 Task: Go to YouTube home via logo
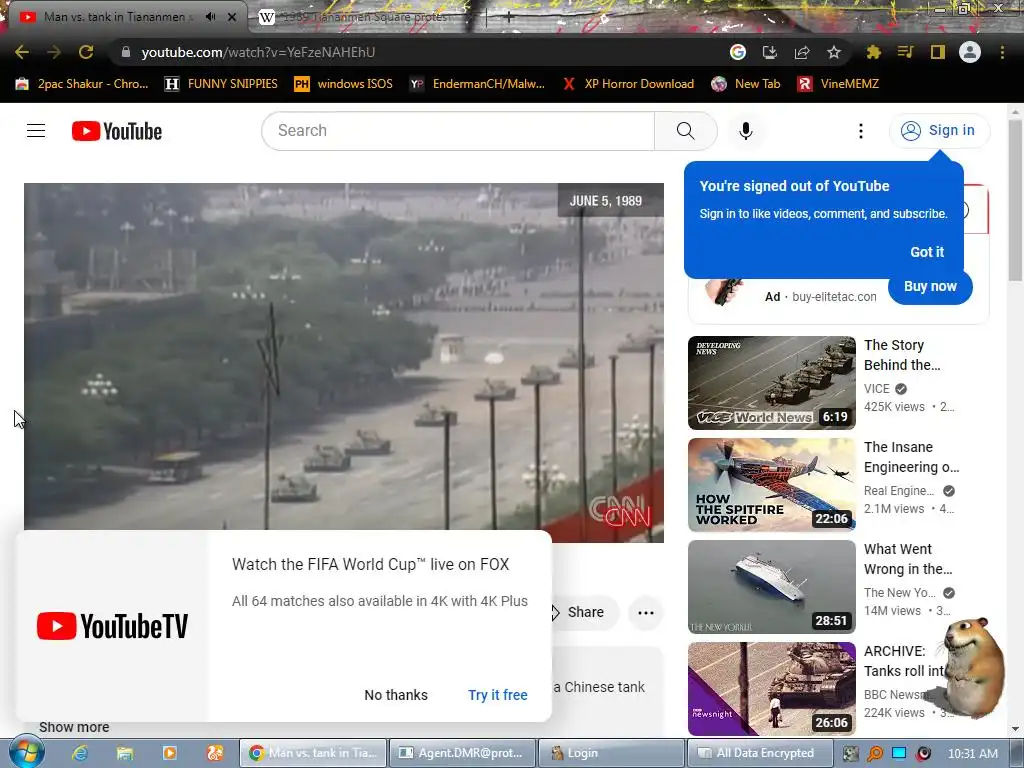[117, 131]
